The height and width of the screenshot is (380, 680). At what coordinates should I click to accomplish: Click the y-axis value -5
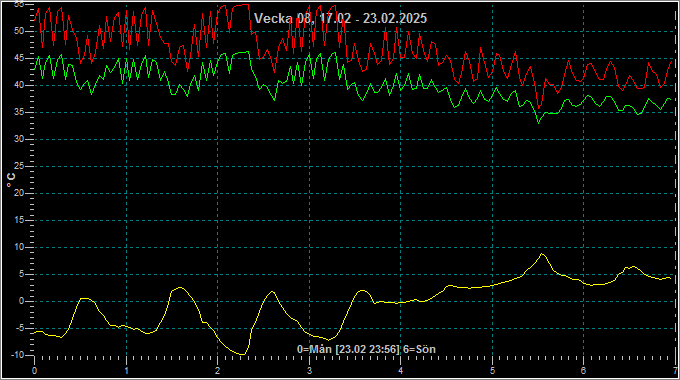19,328
